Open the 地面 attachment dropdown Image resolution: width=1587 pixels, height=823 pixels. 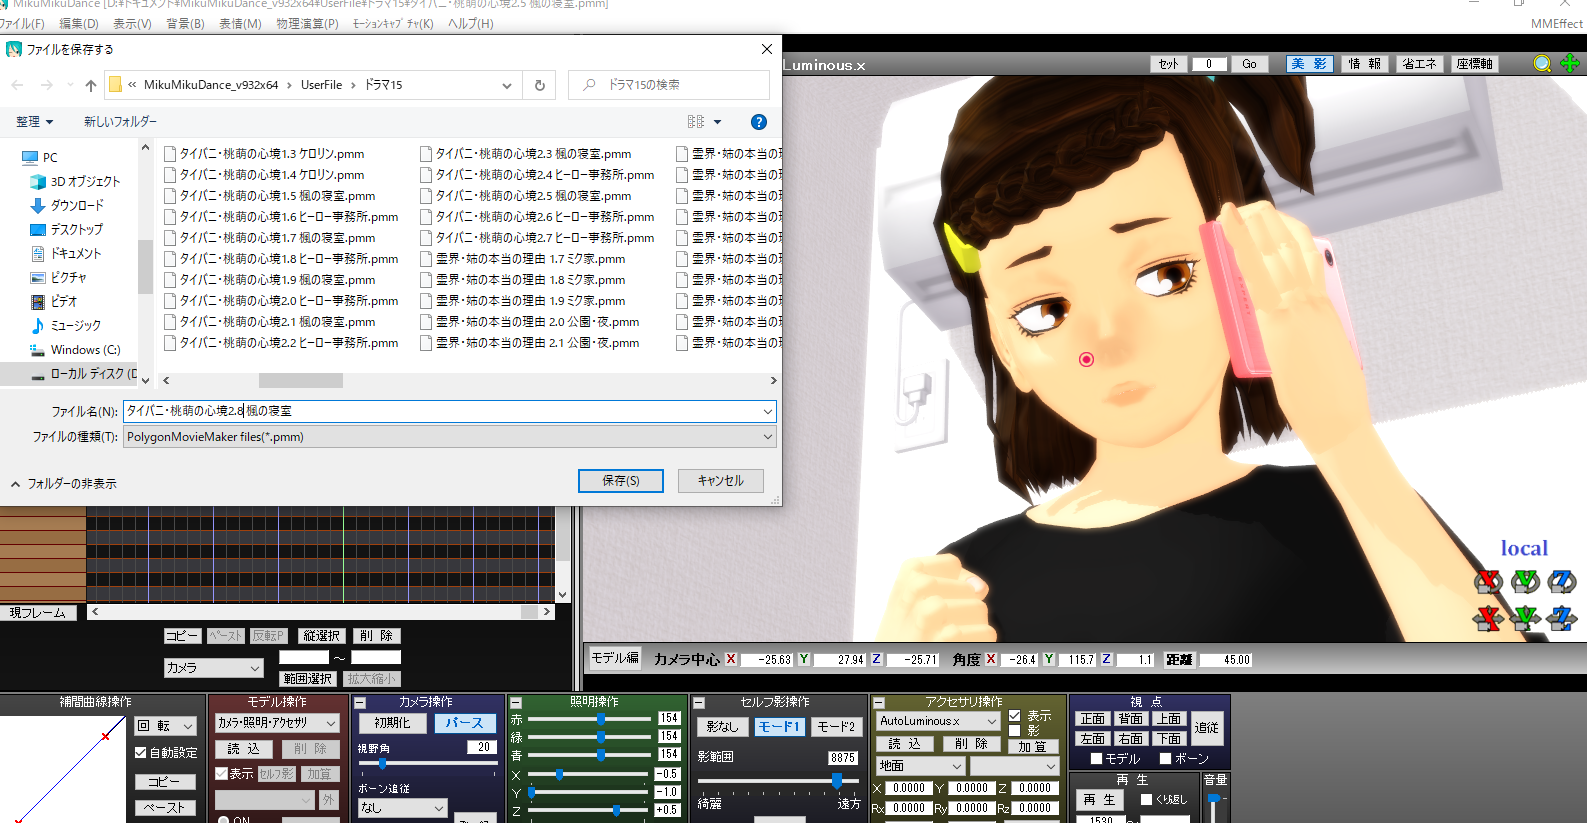920,766
